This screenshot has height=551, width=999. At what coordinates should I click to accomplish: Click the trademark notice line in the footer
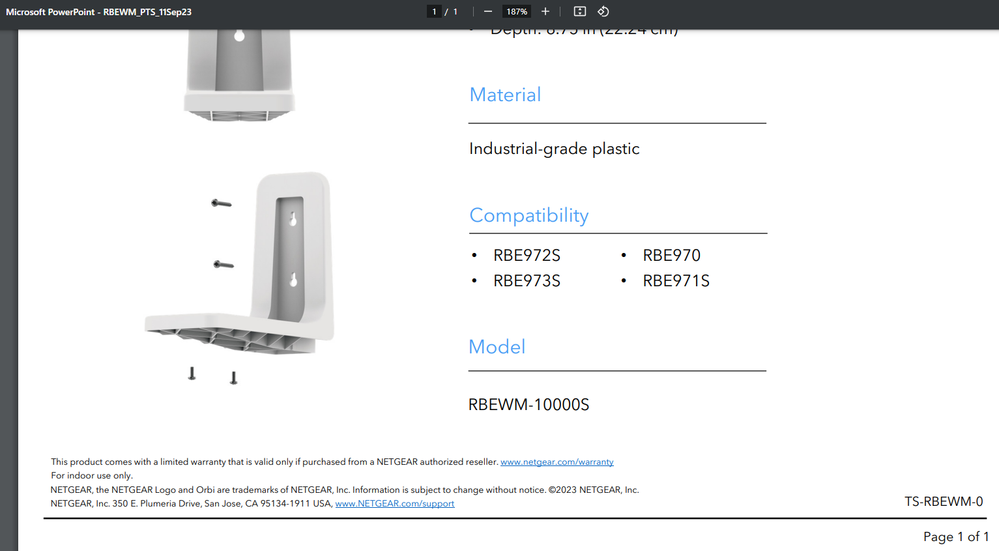pyautogui.click(x=345, y=490)
